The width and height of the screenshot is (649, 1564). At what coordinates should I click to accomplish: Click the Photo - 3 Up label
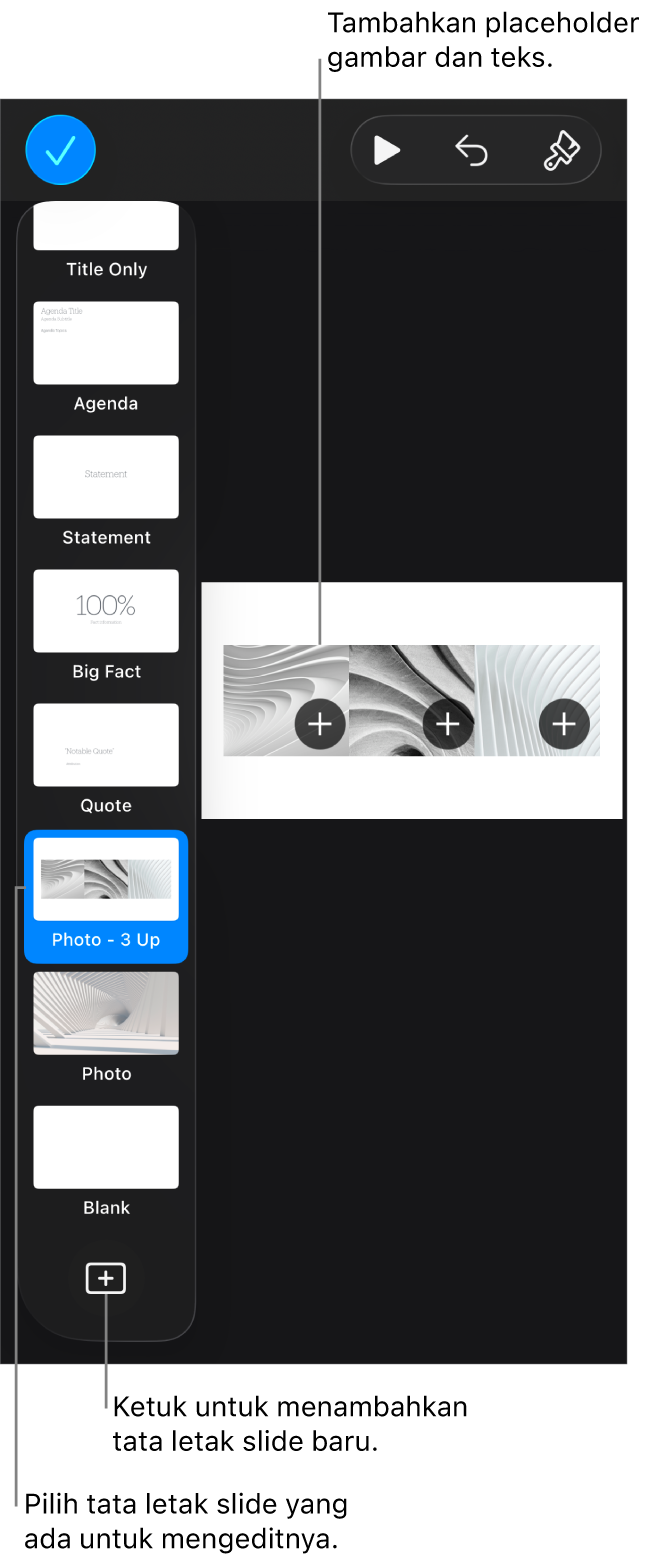[x=106, y=940]
